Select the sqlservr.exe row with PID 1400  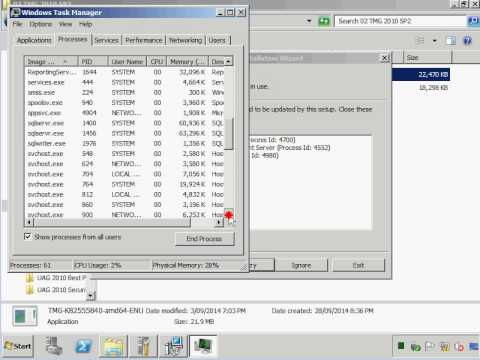pos(124,123)
